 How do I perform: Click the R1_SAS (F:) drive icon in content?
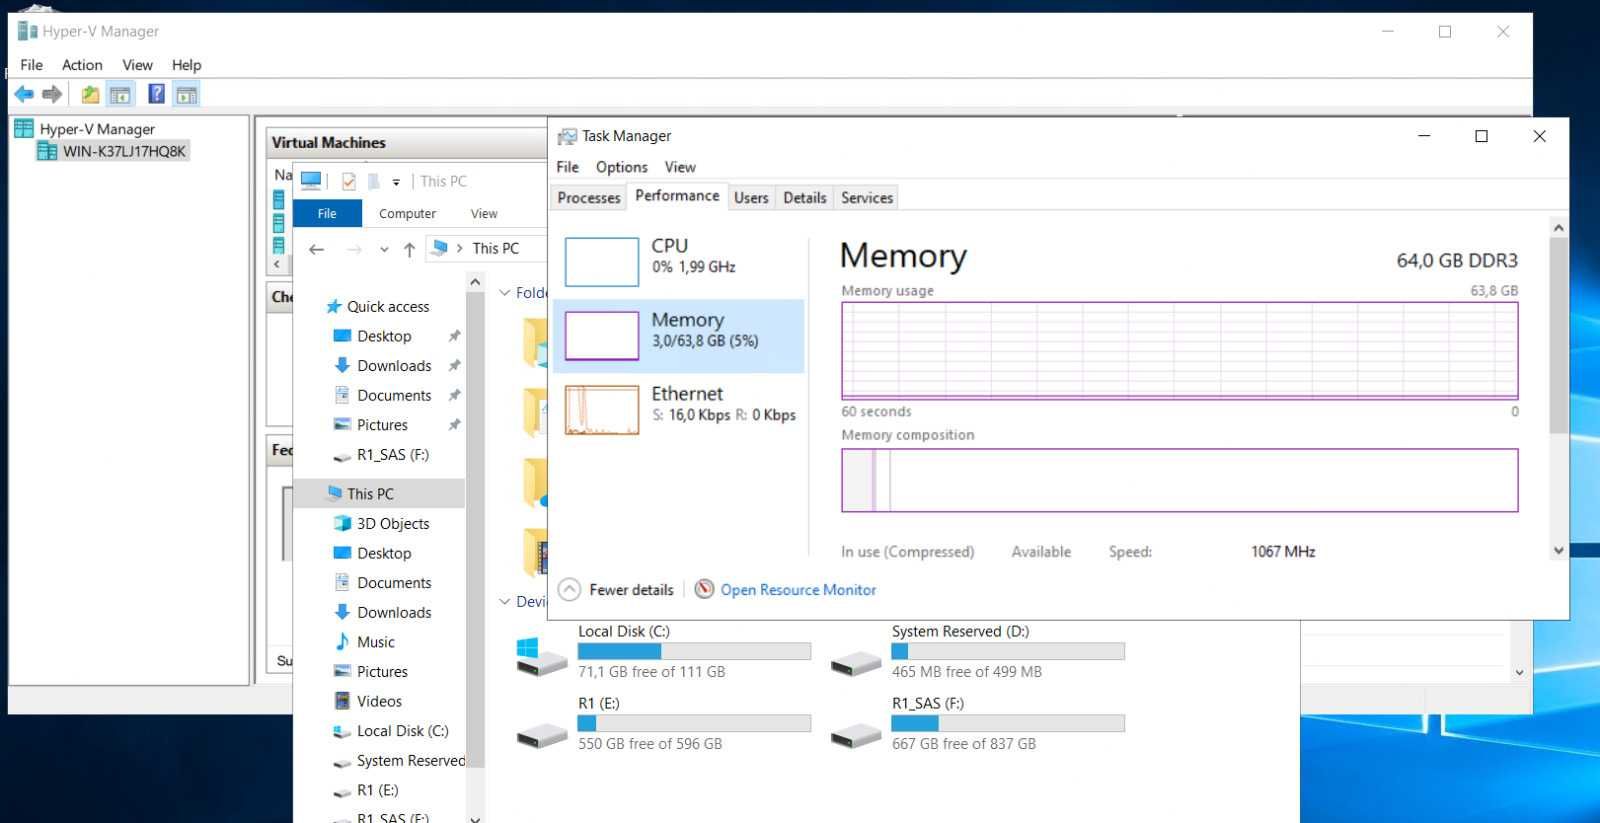pyautogui.click(x=856, y=736)
